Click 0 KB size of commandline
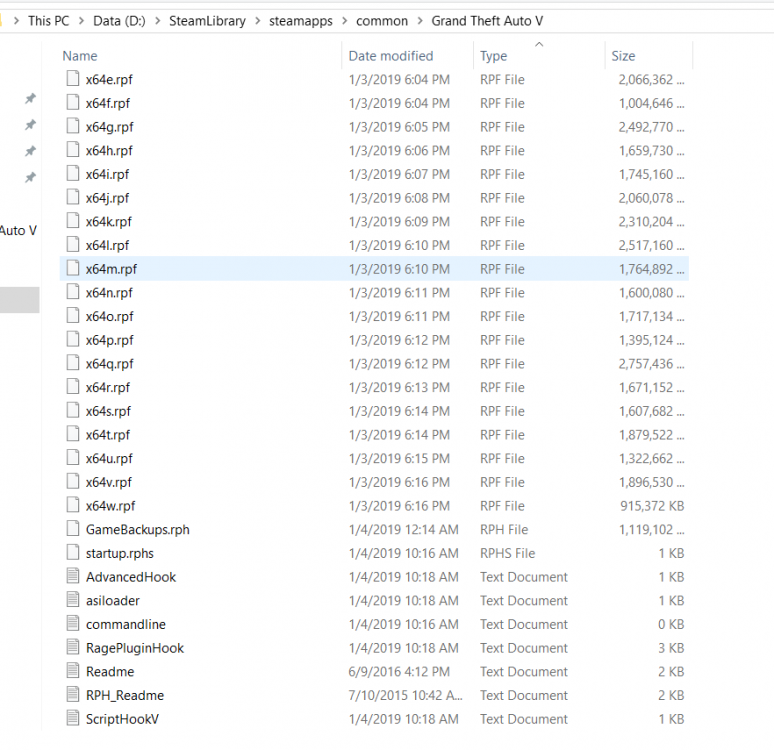 [x=671, y=624]
